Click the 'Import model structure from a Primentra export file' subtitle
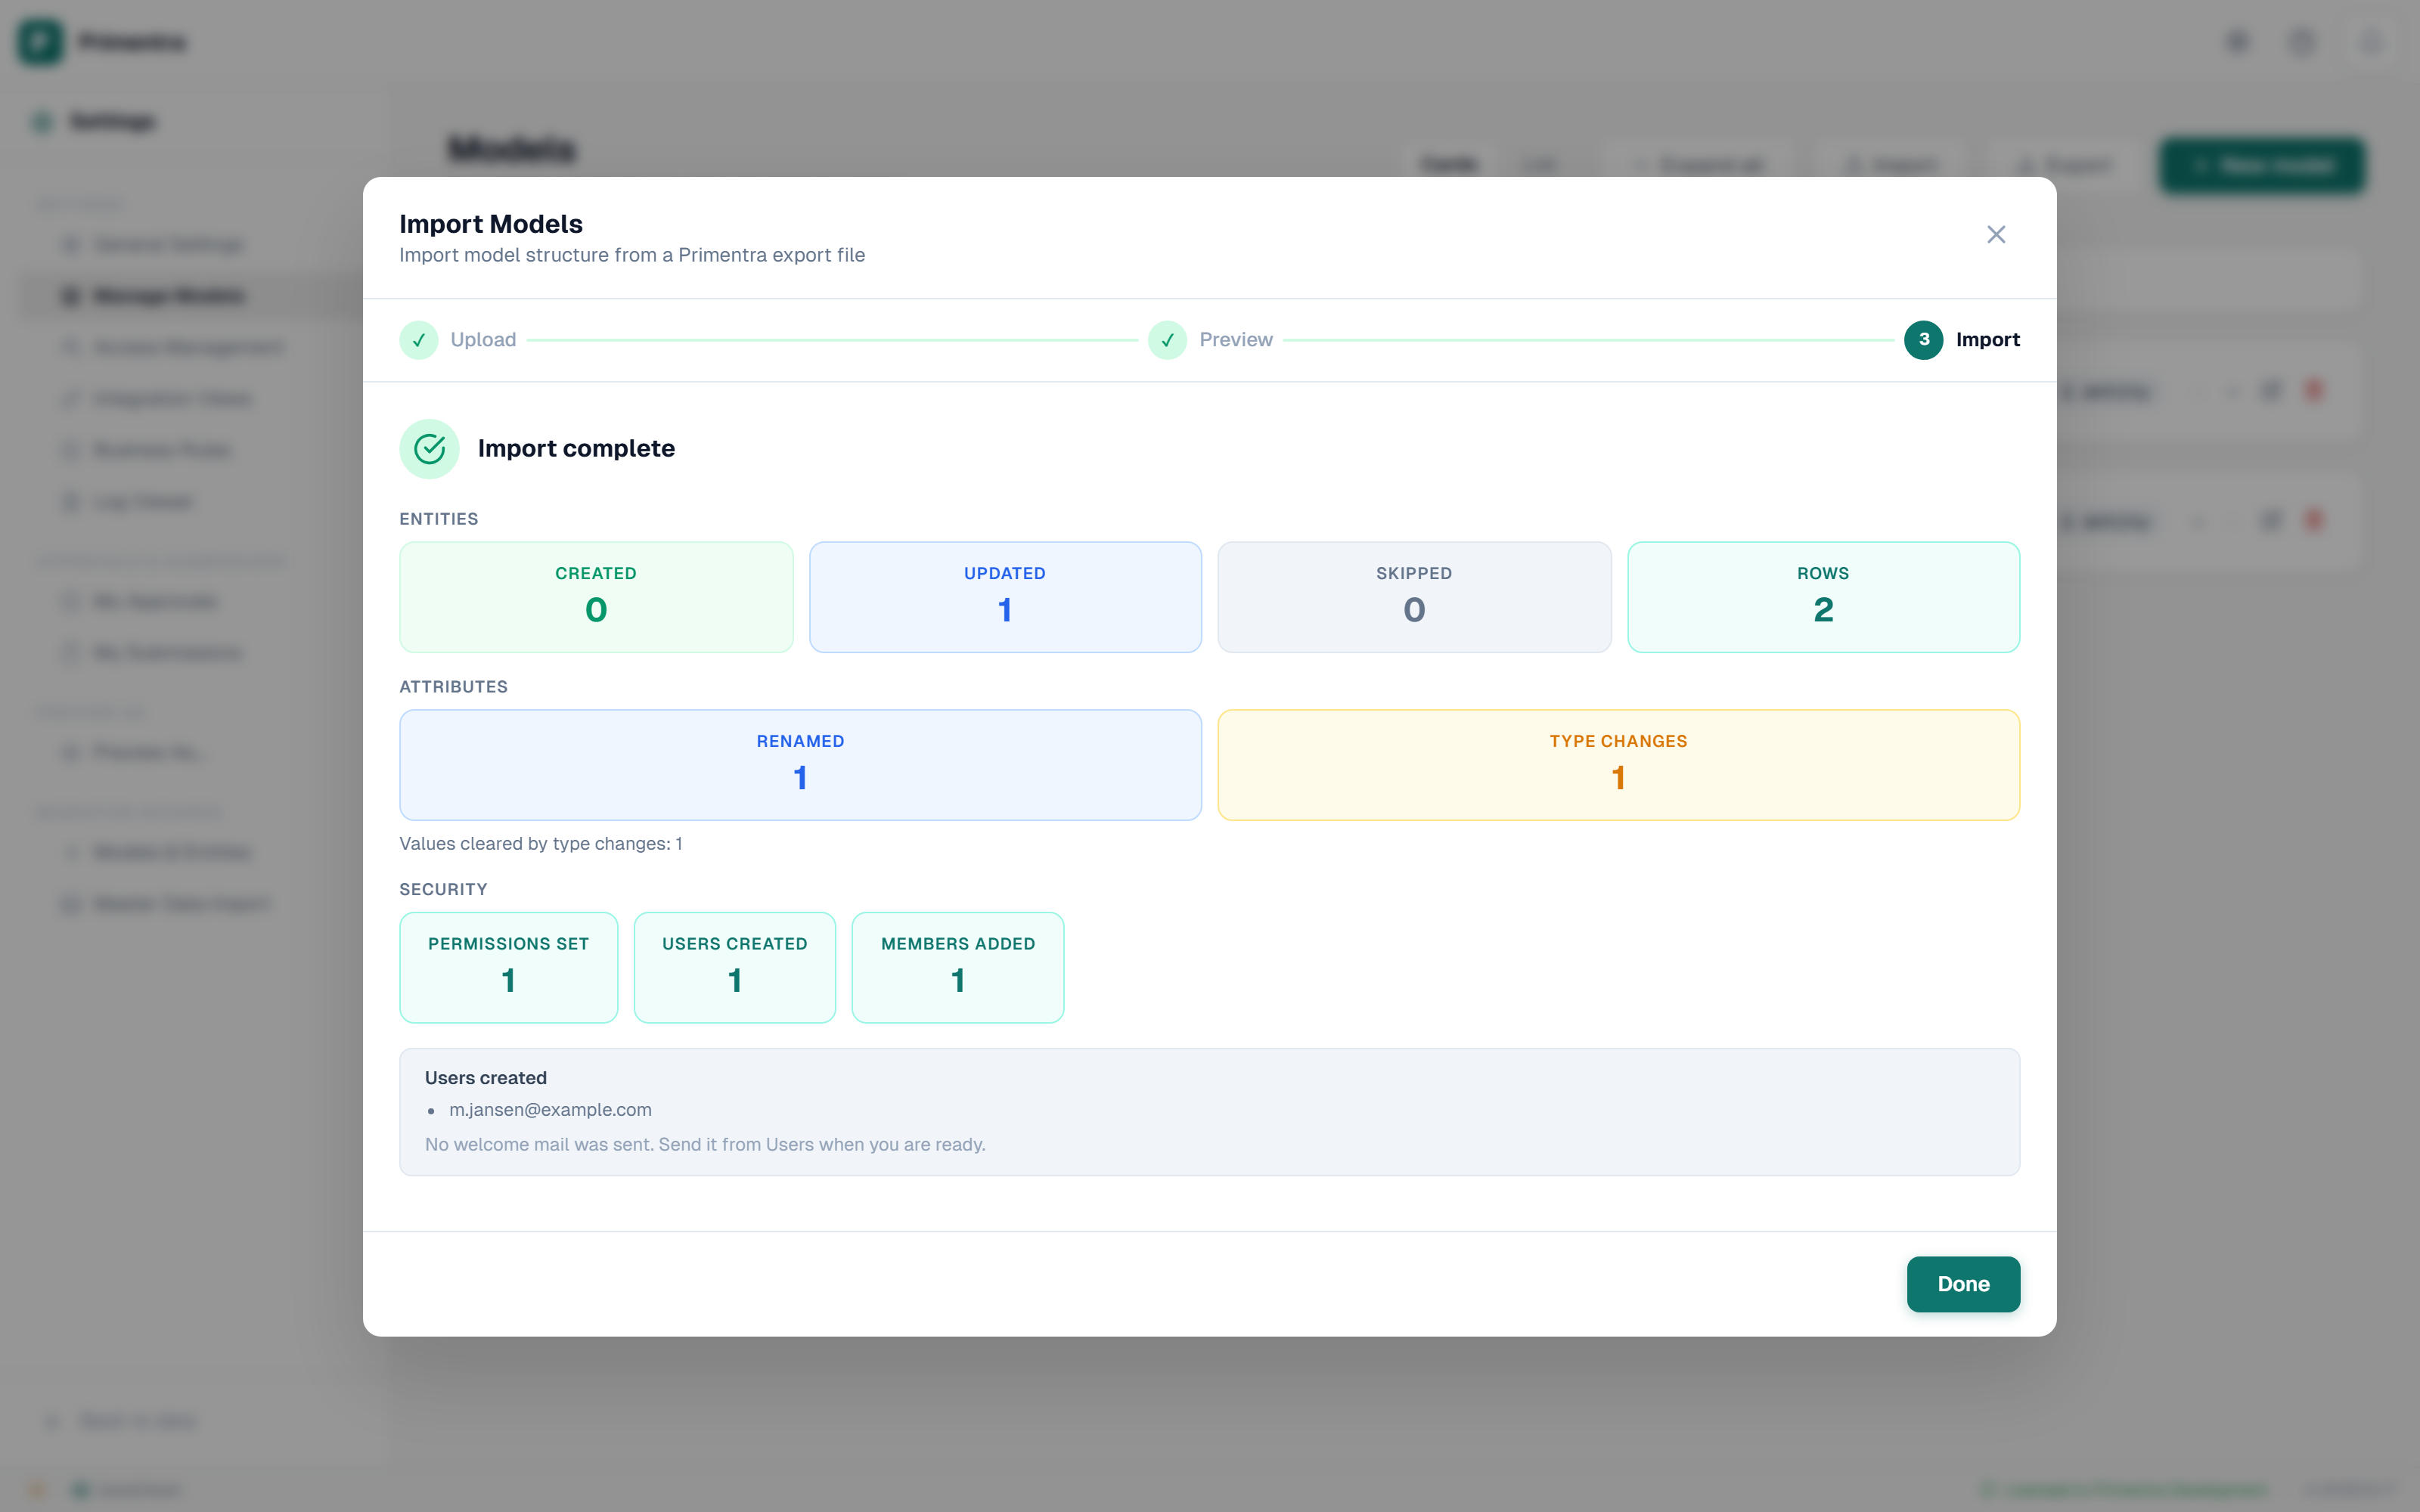Screen dimensions: 2420x1512 click(632, 255)
